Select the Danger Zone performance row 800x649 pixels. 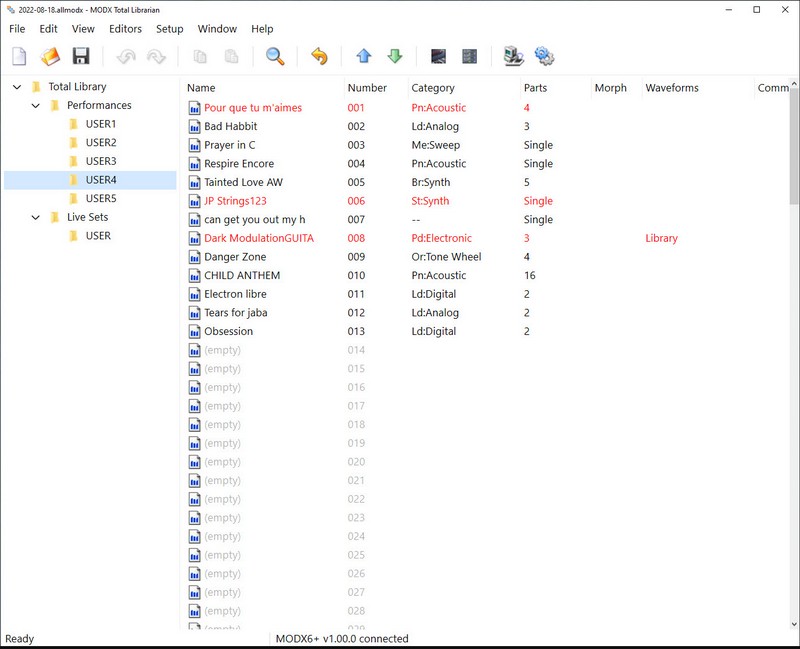coord(237,257)
